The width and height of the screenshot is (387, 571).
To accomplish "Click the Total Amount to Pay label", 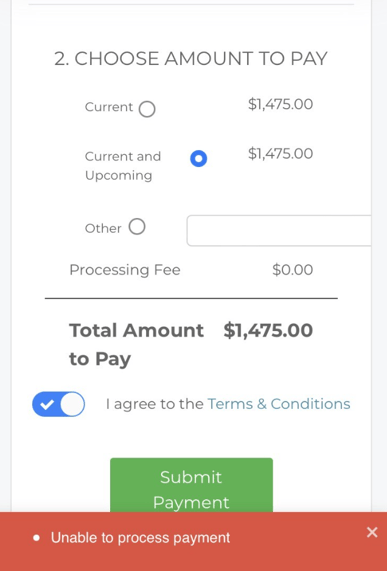I will point(137,344).
